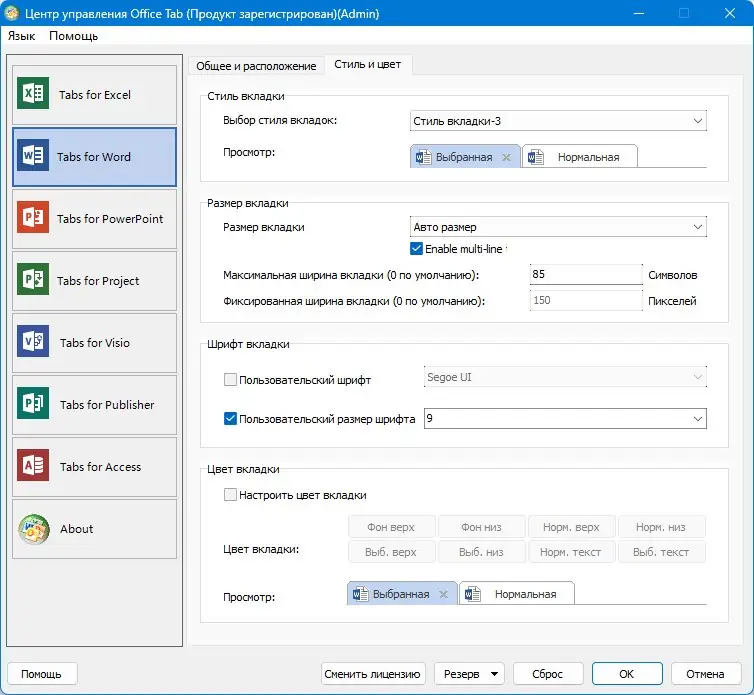
Task: Select the Tabs for Excel icon
Action: 33,93
